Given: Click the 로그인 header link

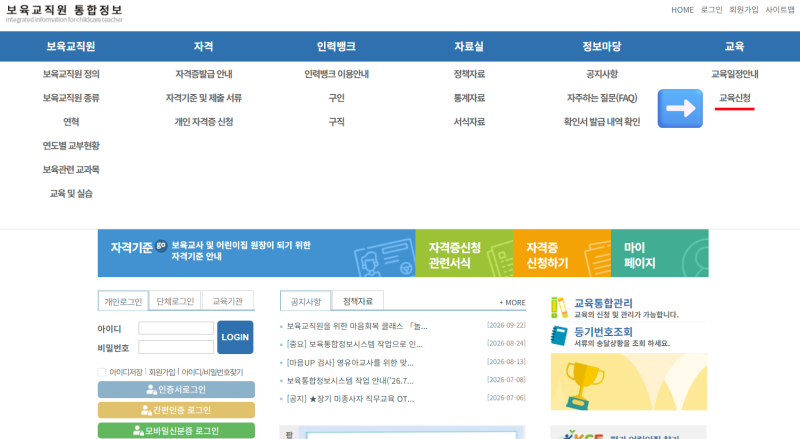Looking at the screenshot, I should point(711,10).
